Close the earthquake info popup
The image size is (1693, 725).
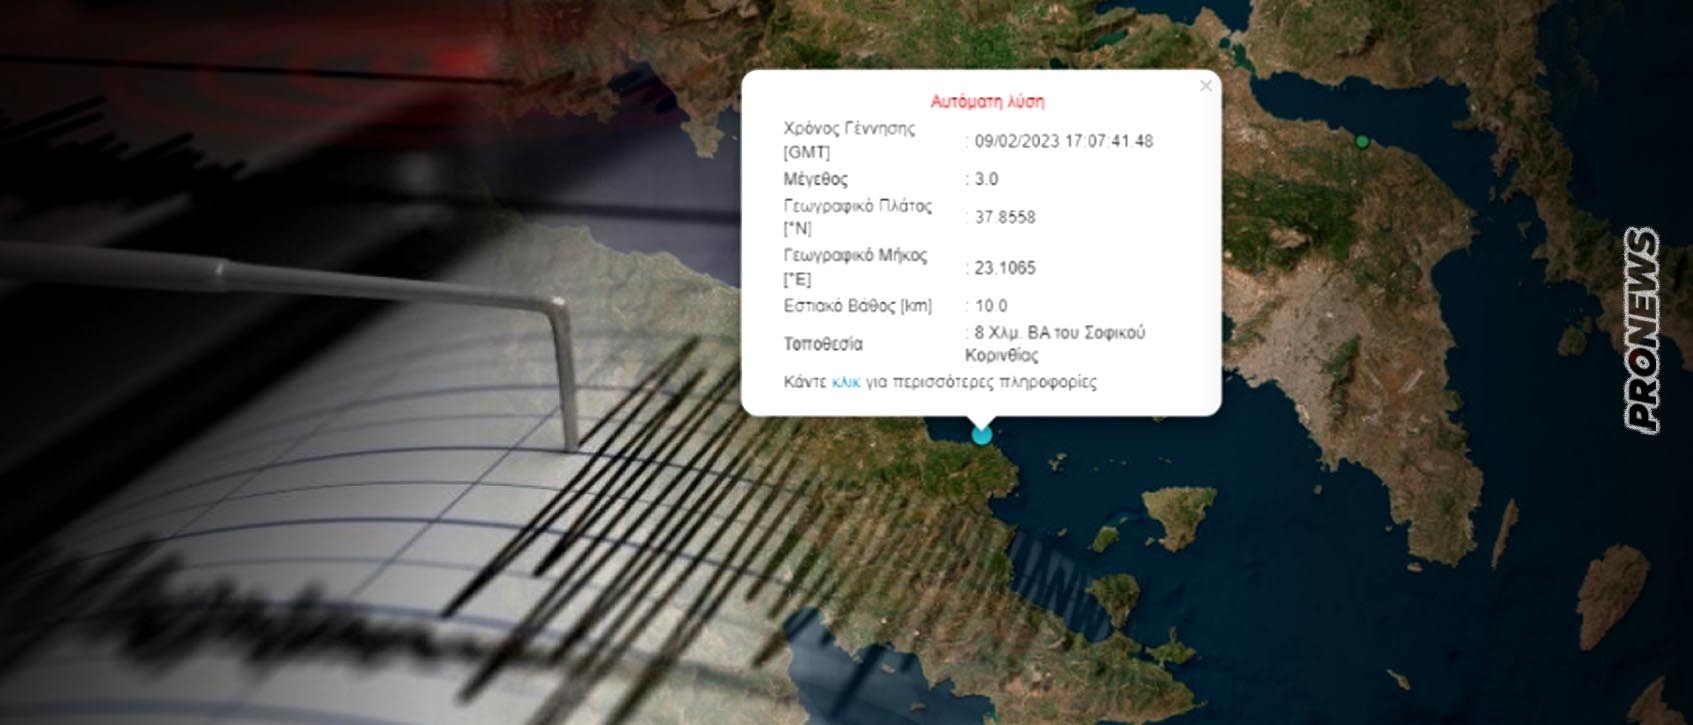(x=1205, y=86)
